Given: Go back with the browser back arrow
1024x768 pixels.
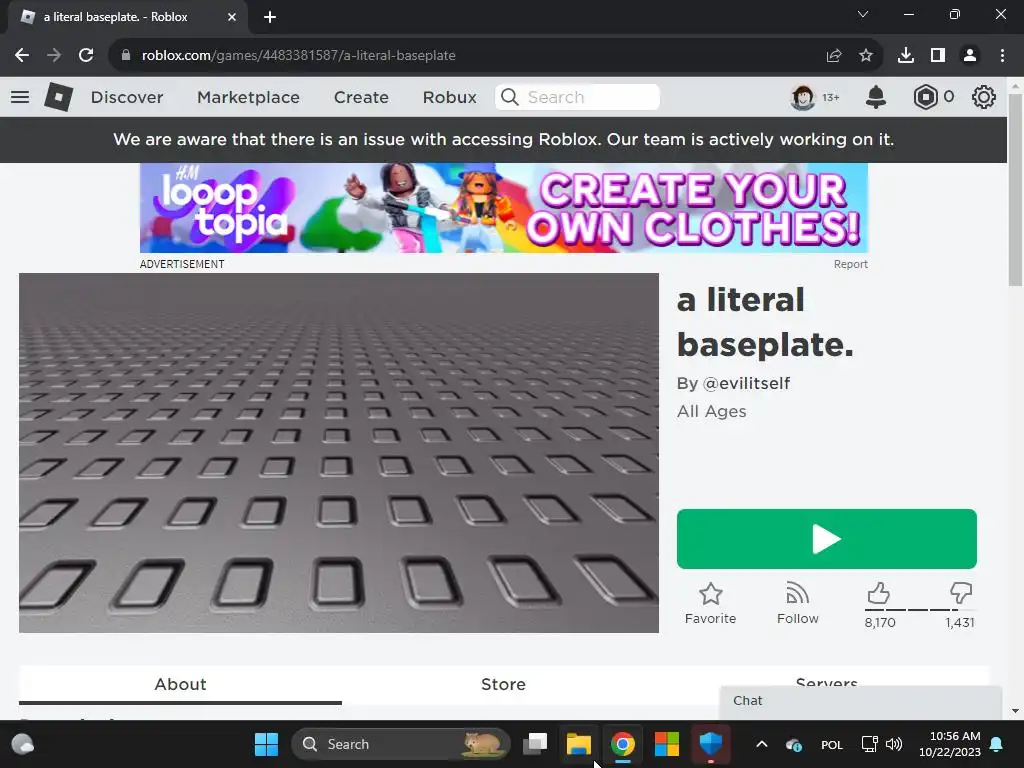Looking at the screenshot, I should (x=22, y=56).
